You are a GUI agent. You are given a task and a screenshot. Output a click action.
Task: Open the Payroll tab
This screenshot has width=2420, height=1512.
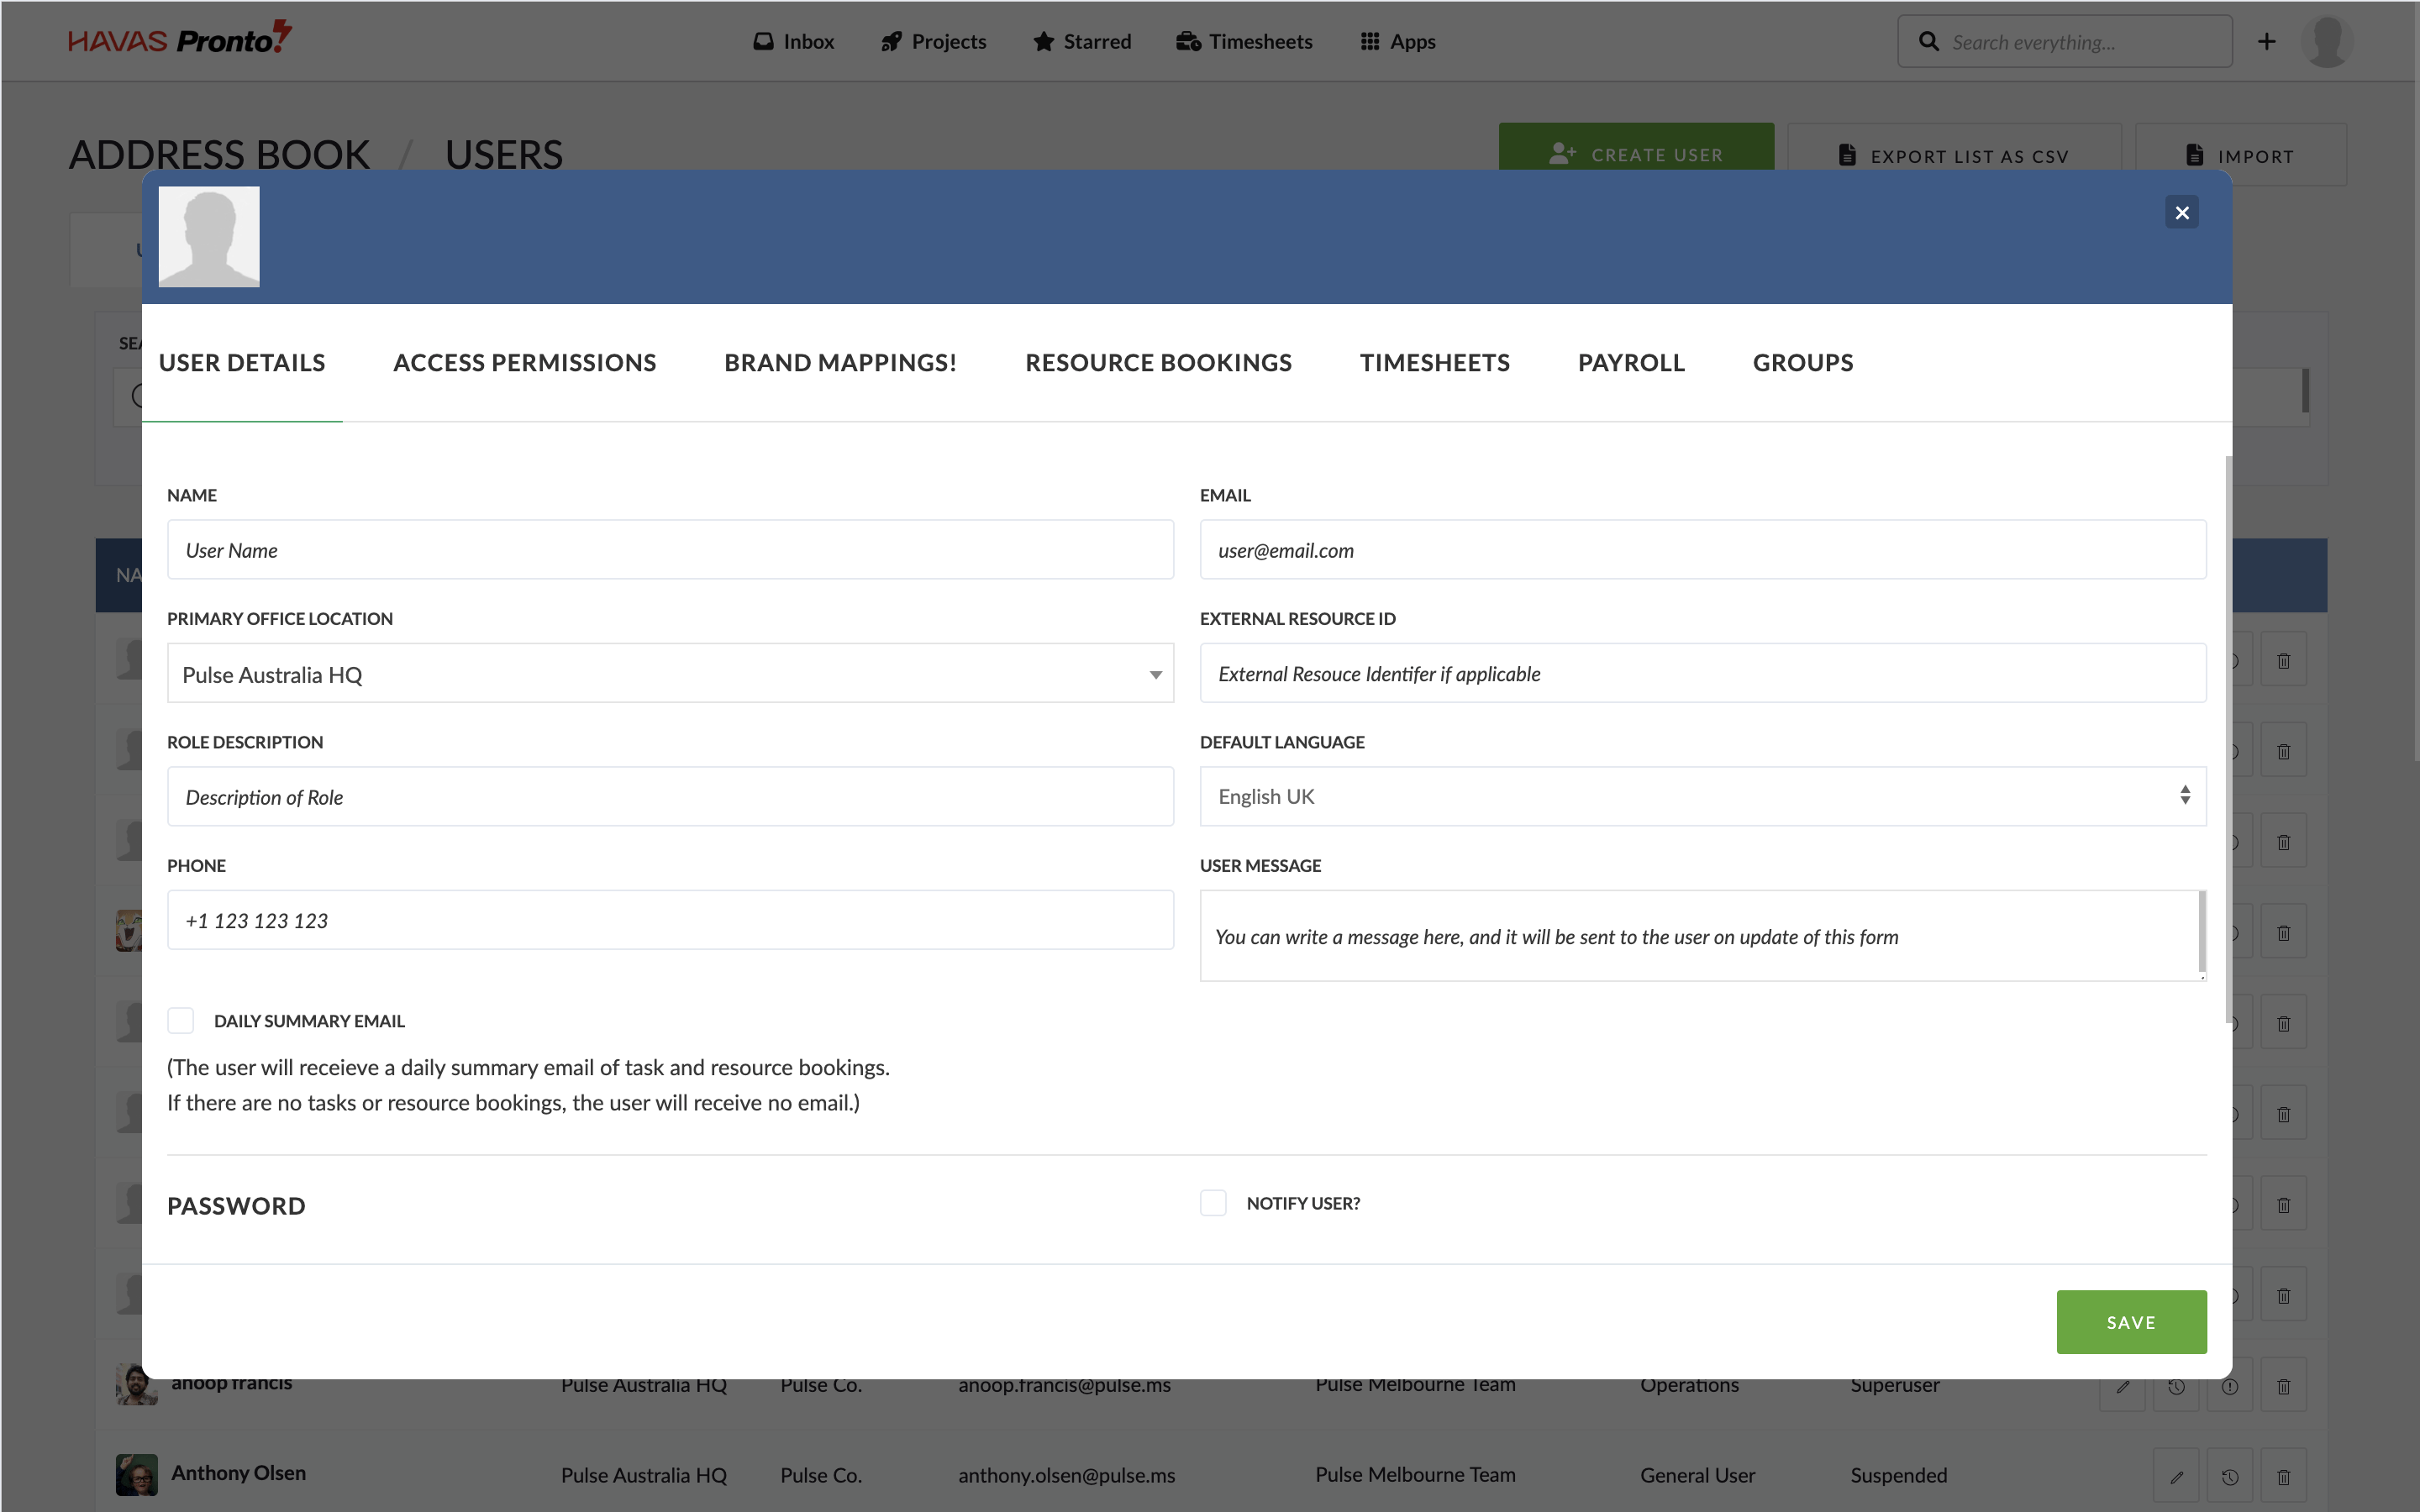[1631, 362]
